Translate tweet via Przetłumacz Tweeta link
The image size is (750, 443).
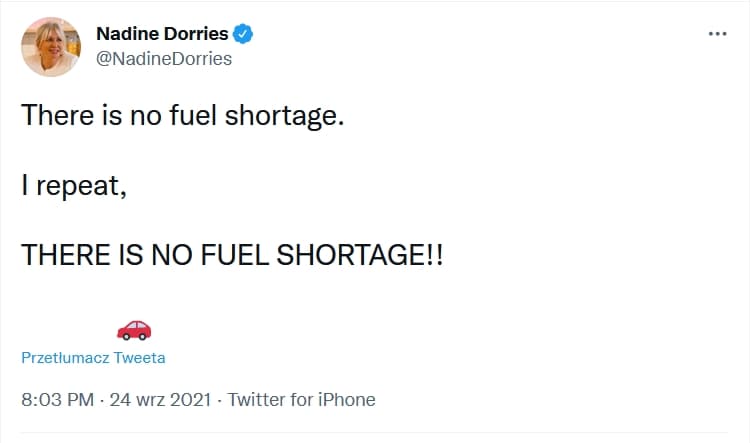coord(93,358)
